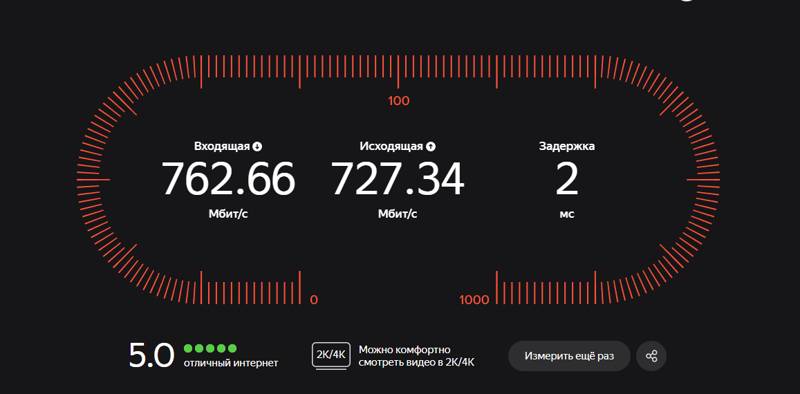
Task: Run test again with Измерить ещё раз
Action: (569, 356)
